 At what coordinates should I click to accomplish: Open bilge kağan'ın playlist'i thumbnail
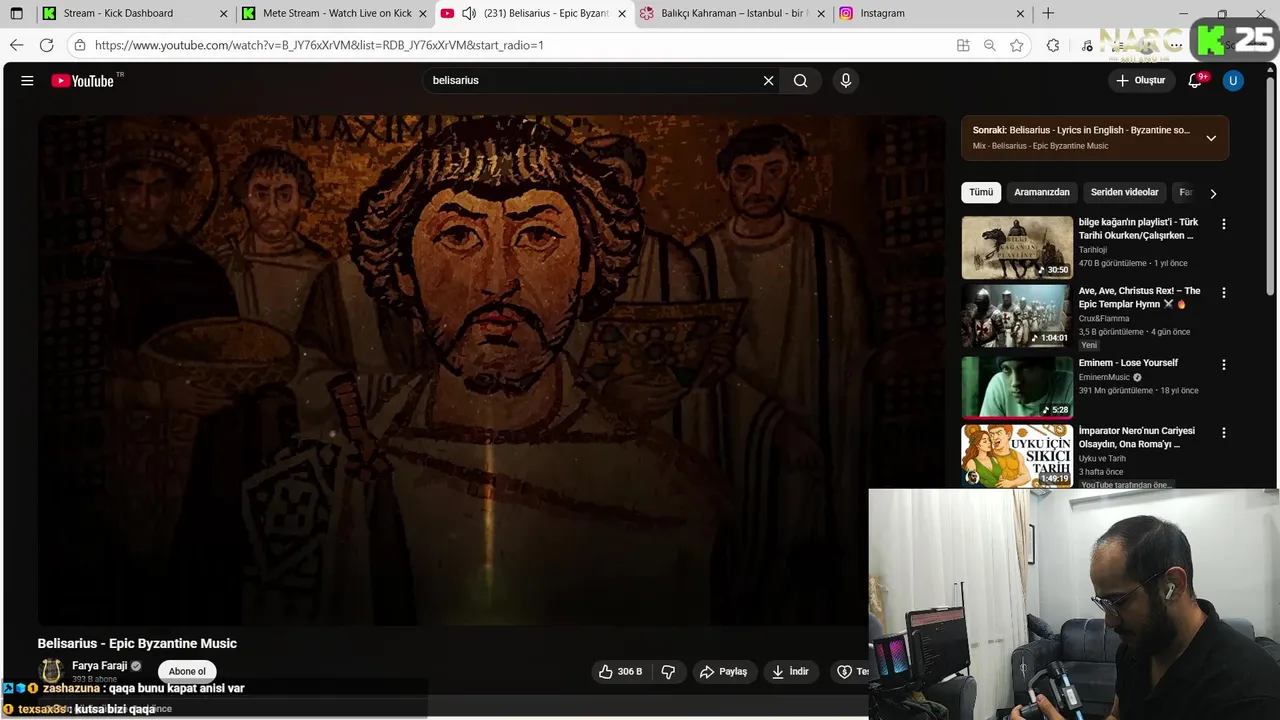click(x=1017, y=247)
